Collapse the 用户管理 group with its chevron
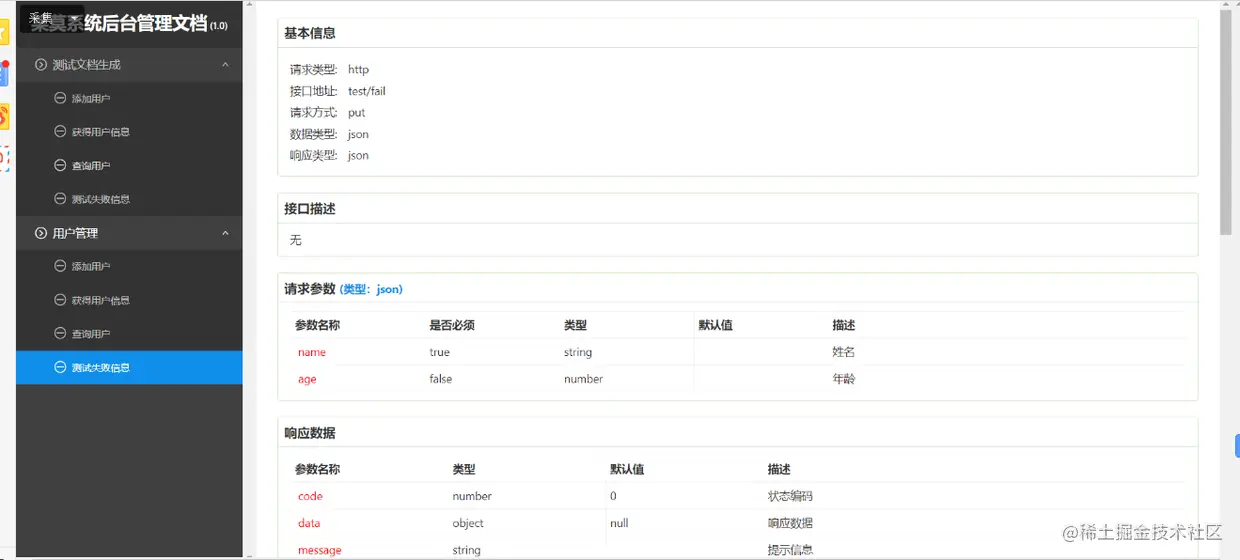Screen dimensions: 1240x560 click(x=225, y=233)
